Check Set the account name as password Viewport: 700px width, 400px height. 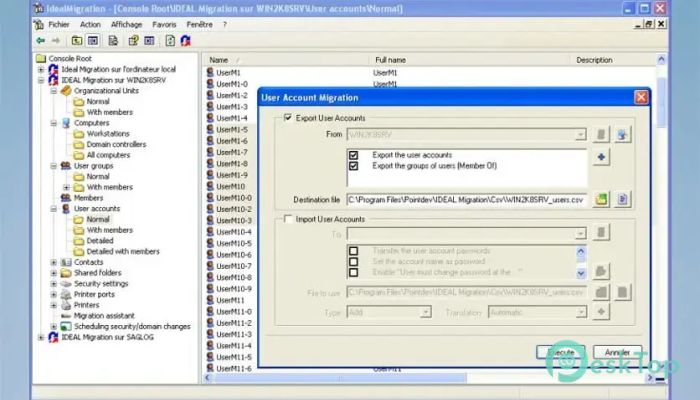coord(354,262)
